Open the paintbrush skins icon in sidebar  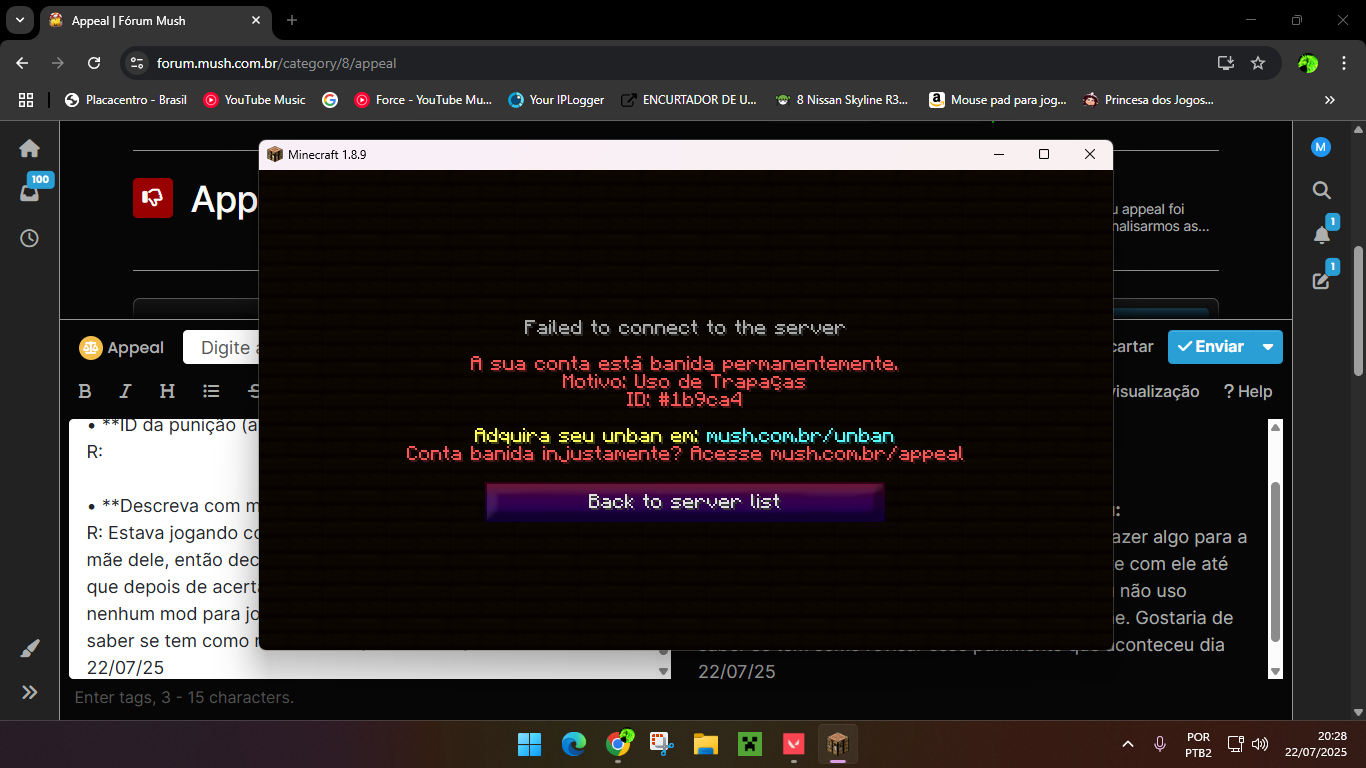[30, 649]
